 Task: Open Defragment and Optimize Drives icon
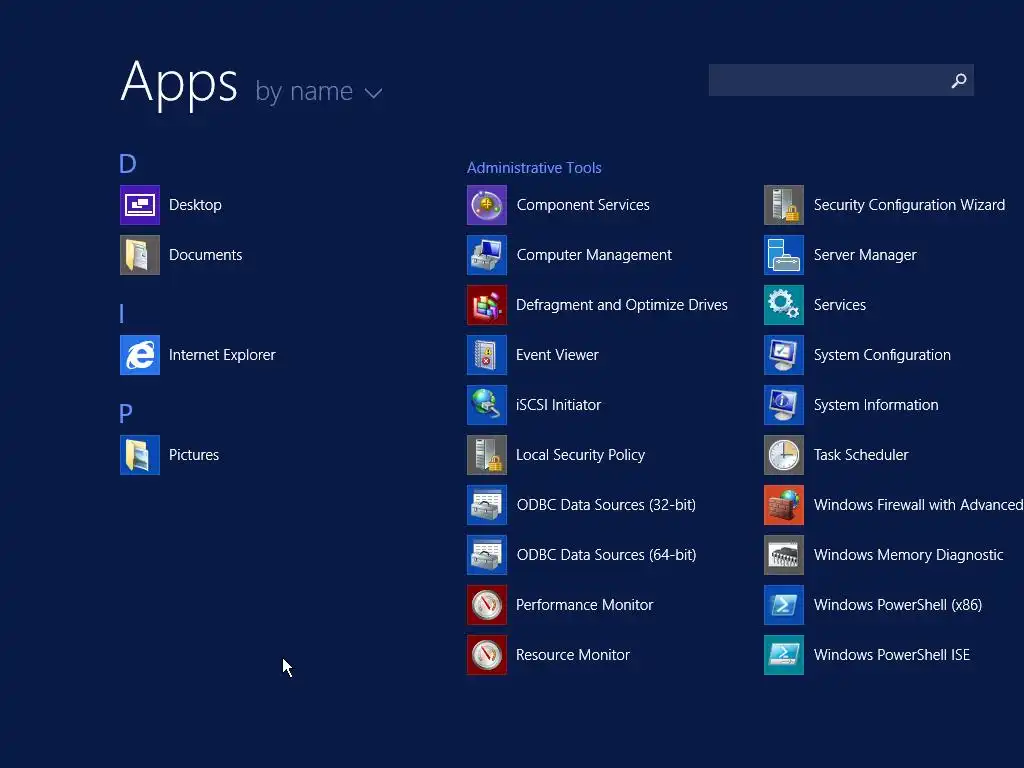pyautogui.click(x=487, y=305)
